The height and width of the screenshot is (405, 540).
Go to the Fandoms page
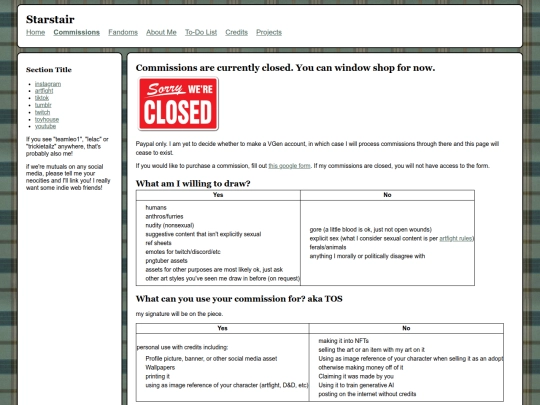[x=123, y=32]
